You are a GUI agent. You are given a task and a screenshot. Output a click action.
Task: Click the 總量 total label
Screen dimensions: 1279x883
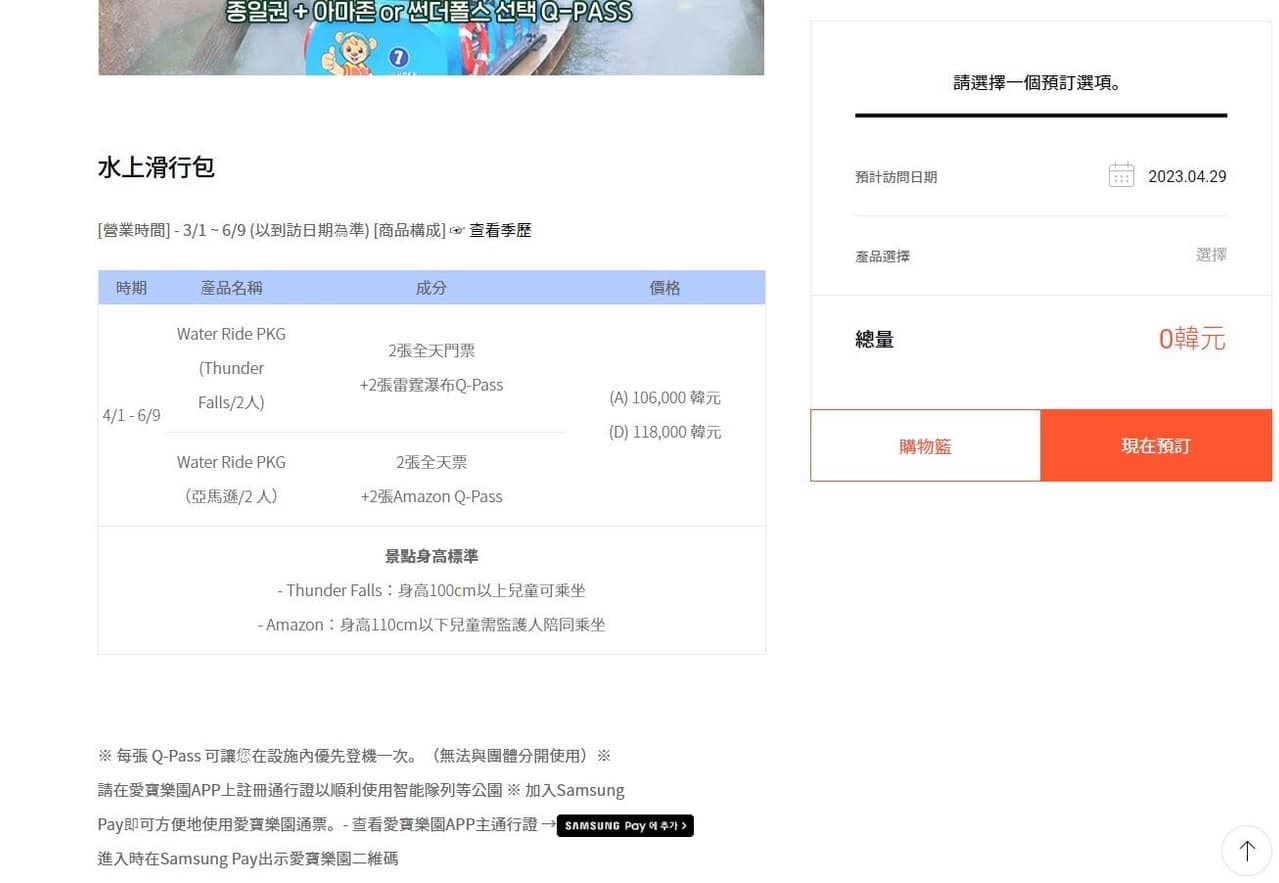tap(875, 340)
